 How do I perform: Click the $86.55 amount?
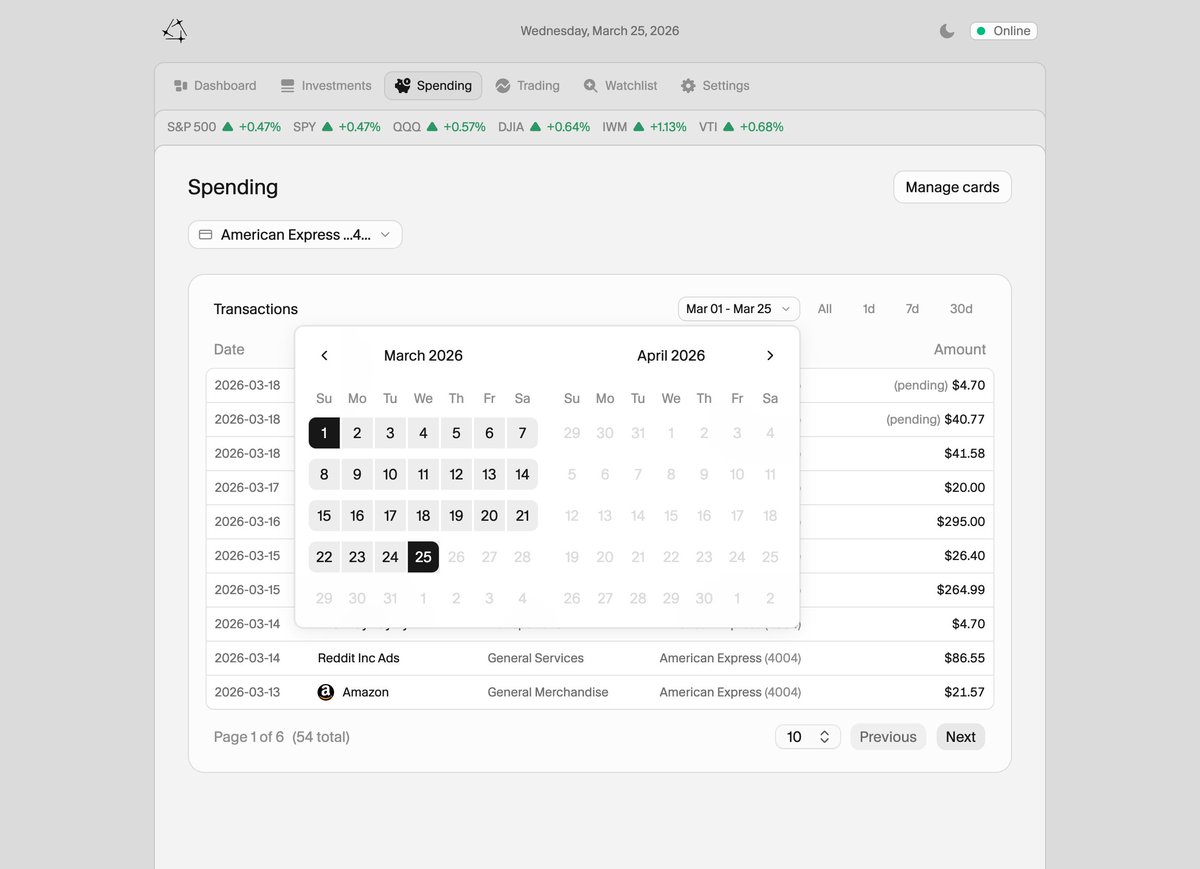[x=965, y=658]
